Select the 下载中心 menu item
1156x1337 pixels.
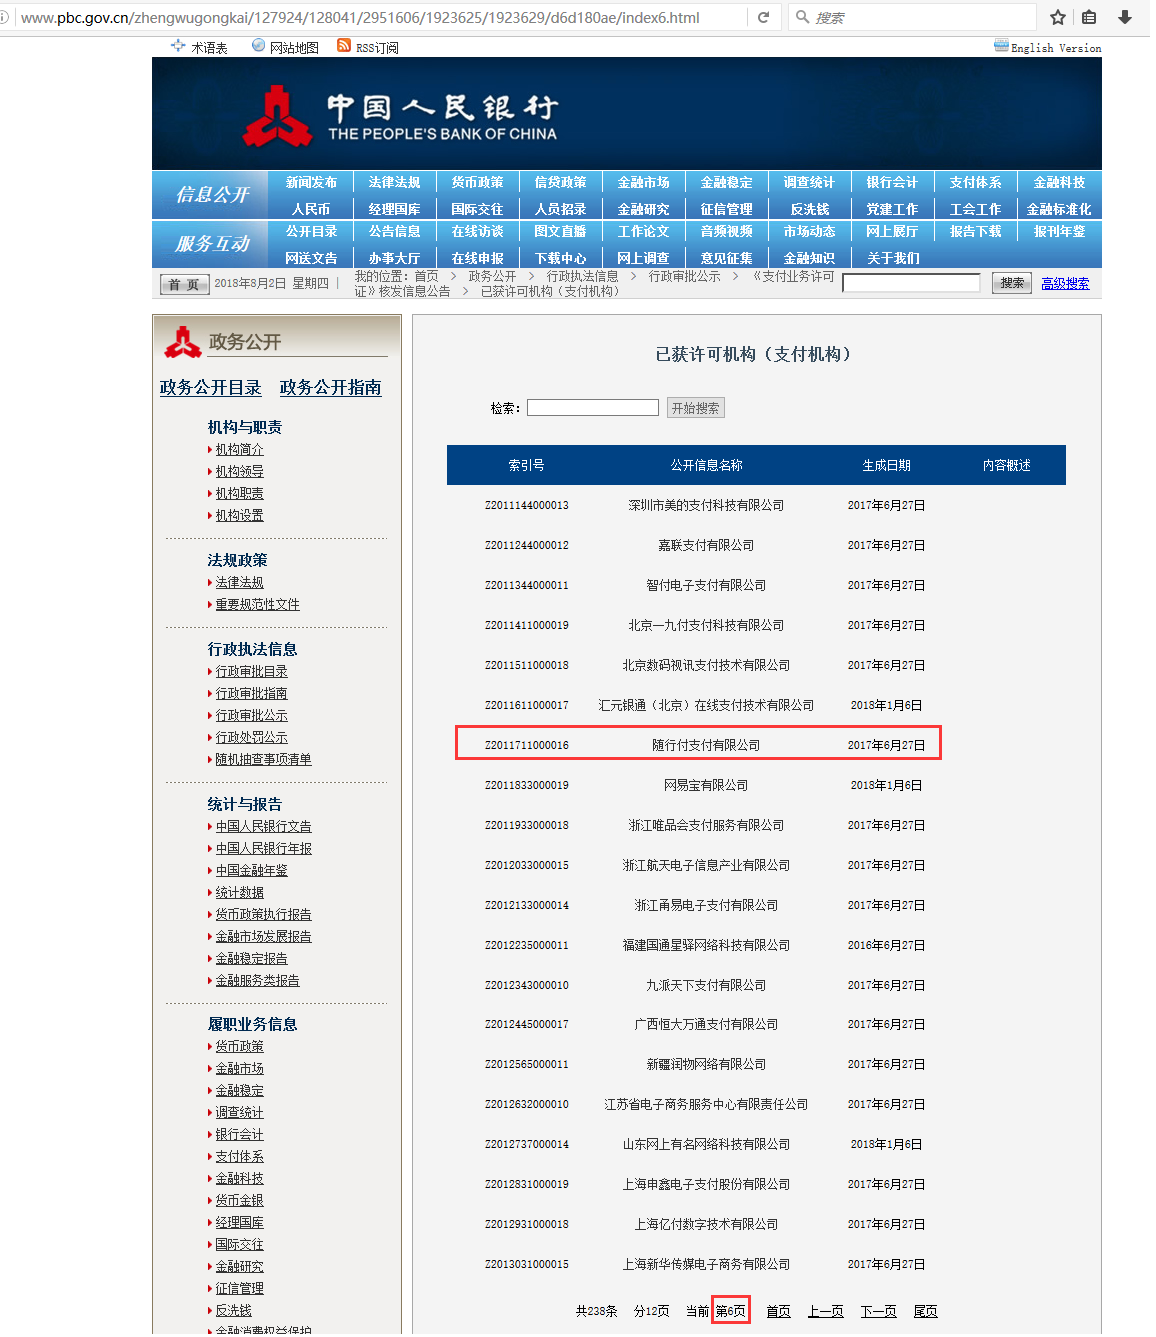click(560, 258)
